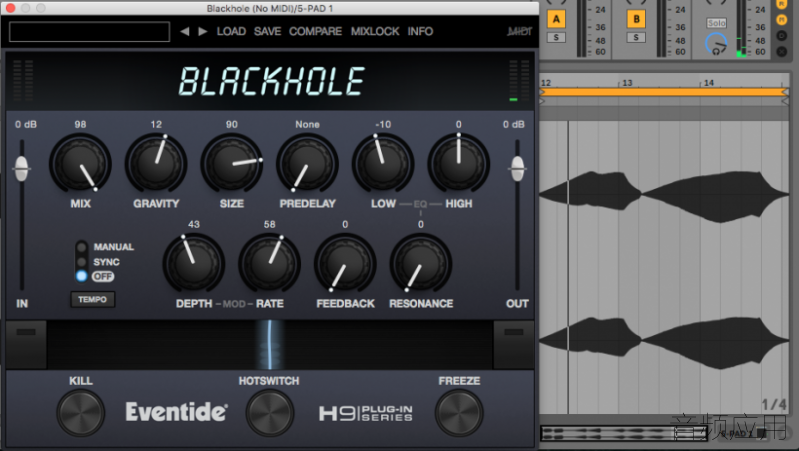Click the HIGH EQ knob
The image size is (799, 451).
pyautogui.click(x=459, y=164)
